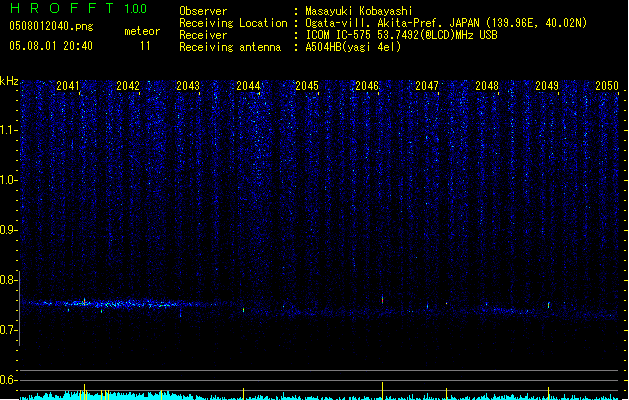Image resolution: width=629 pixels, height=400 pixels.
Task: Click the 'Observer' field label
Action: click(x=203, y=11)
